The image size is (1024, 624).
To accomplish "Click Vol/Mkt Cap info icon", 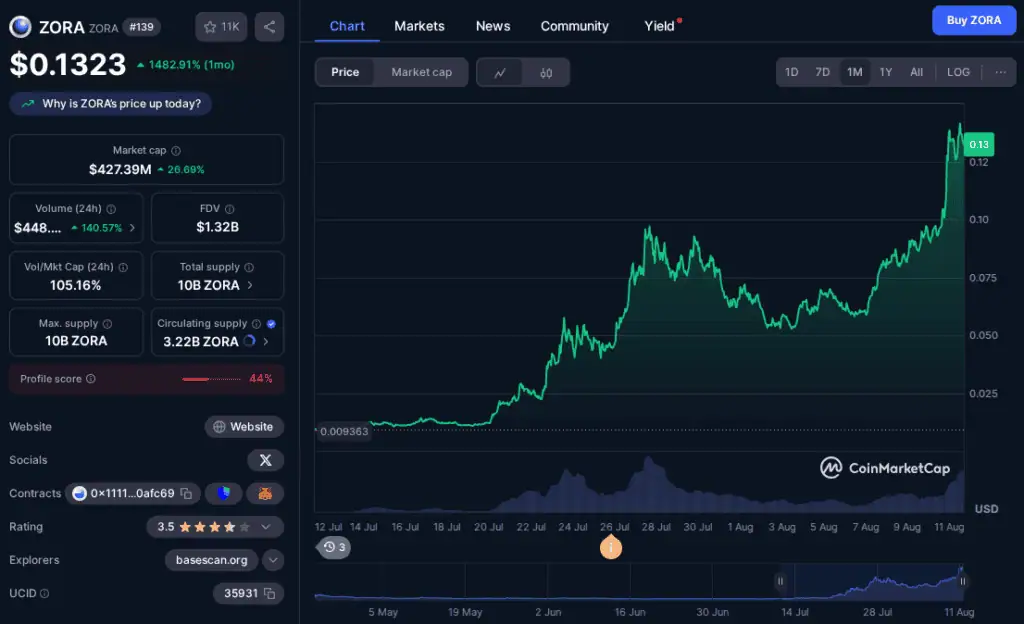I will (123, 267).
